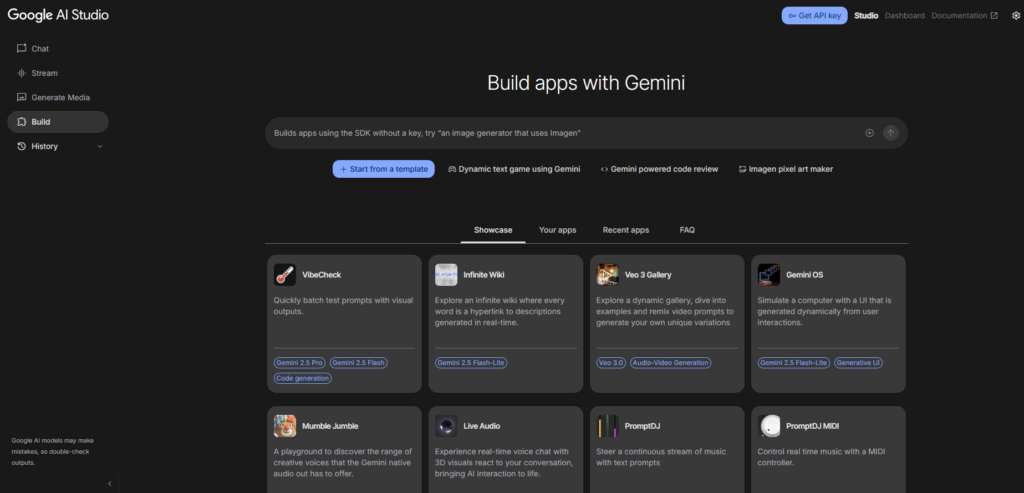
Task: Click the image icon beside Imagen pixel art maker
Action: 742,169
